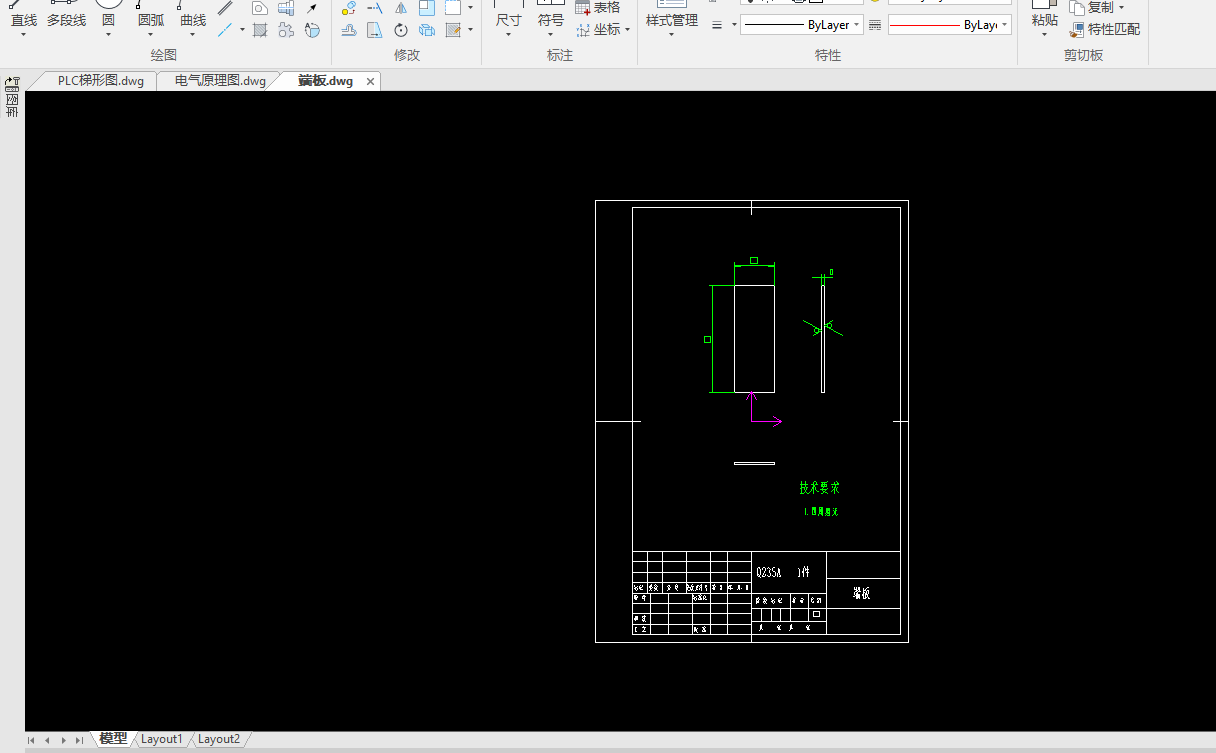Expand the 复制 copy dropdown arrow
Screen dimensions: 1216x753
pyautogui.click(x=1121, y=7)
